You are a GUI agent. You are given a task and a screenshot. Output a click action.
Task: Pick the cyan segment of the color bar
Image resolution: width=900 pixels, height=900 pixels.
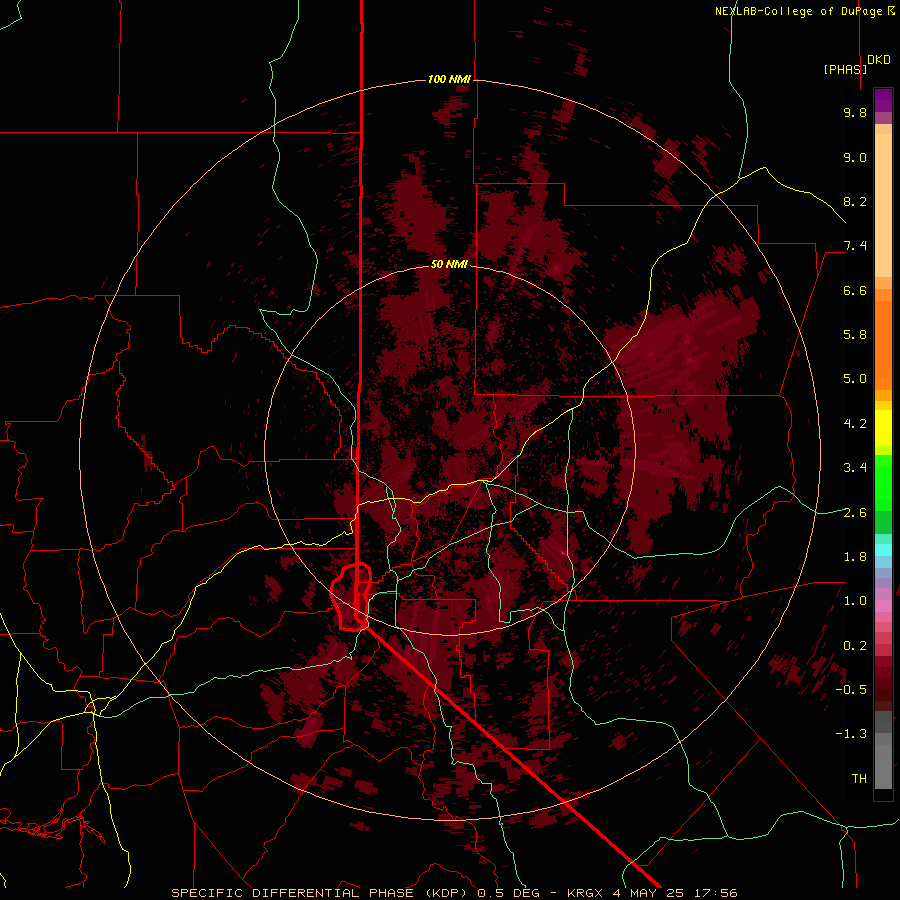coord(883,550)
